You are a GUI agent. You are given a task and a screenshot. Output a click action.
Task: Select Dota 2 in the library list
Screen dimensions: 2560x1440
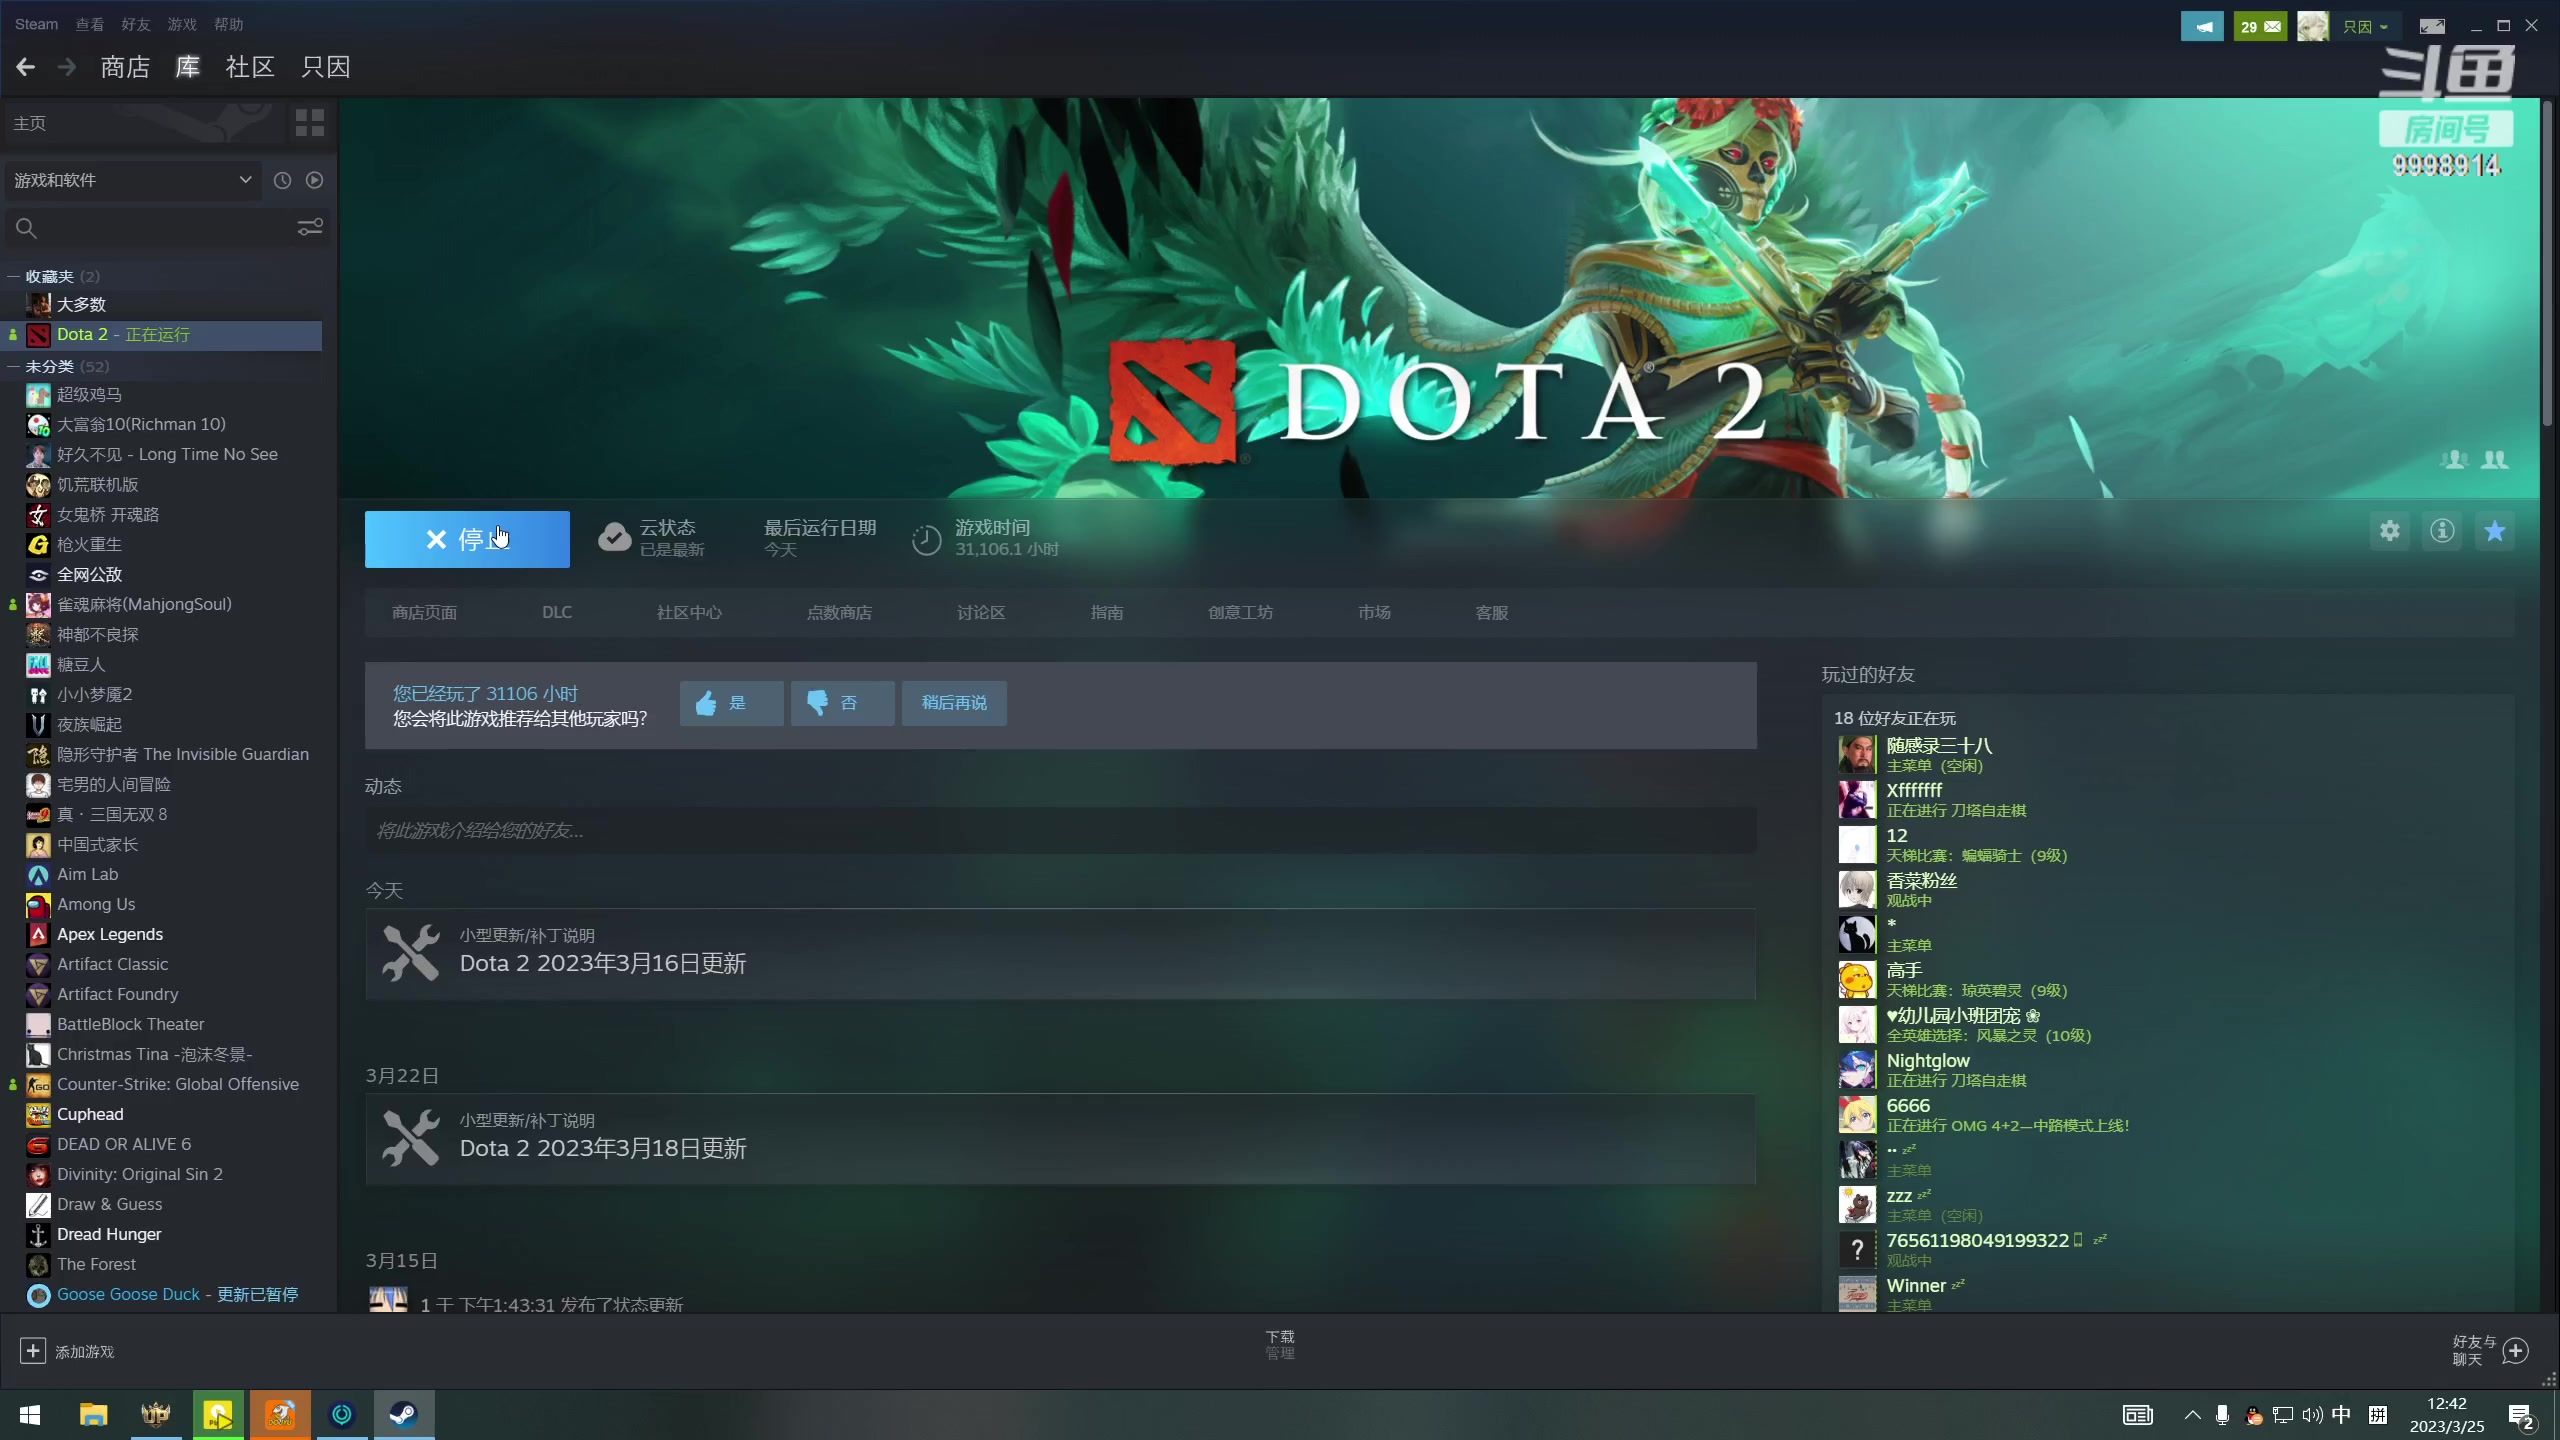pyautogui.click(x=162, y=335)
